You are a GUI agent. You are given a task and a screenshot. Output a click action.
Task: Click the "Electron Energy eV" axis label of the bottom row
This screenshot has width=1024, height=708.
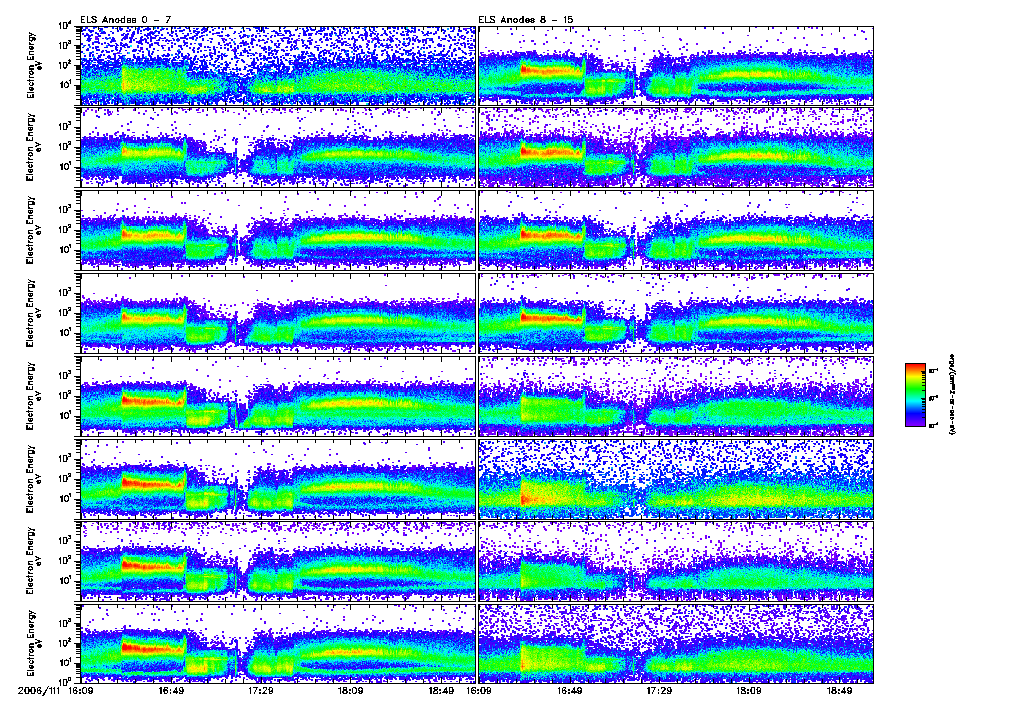coord(33,643)
